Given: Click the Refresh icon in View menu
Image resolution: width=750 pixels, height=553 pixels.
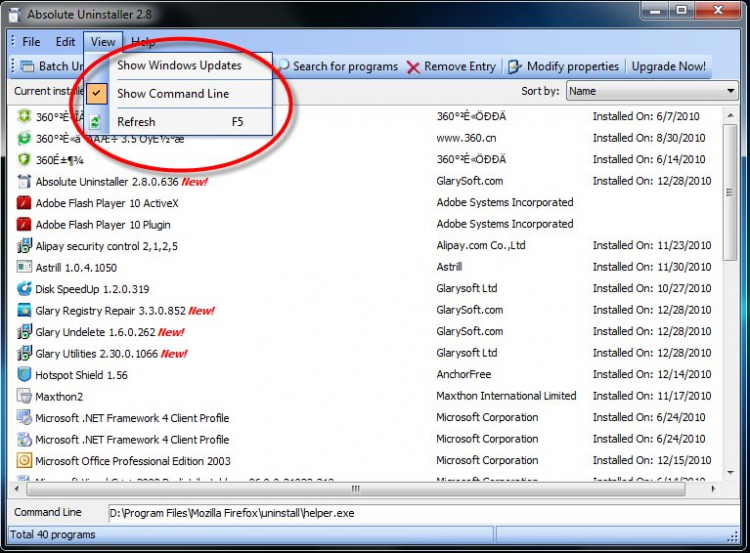Looking at the screenshot, I should [x=95, y=122].
